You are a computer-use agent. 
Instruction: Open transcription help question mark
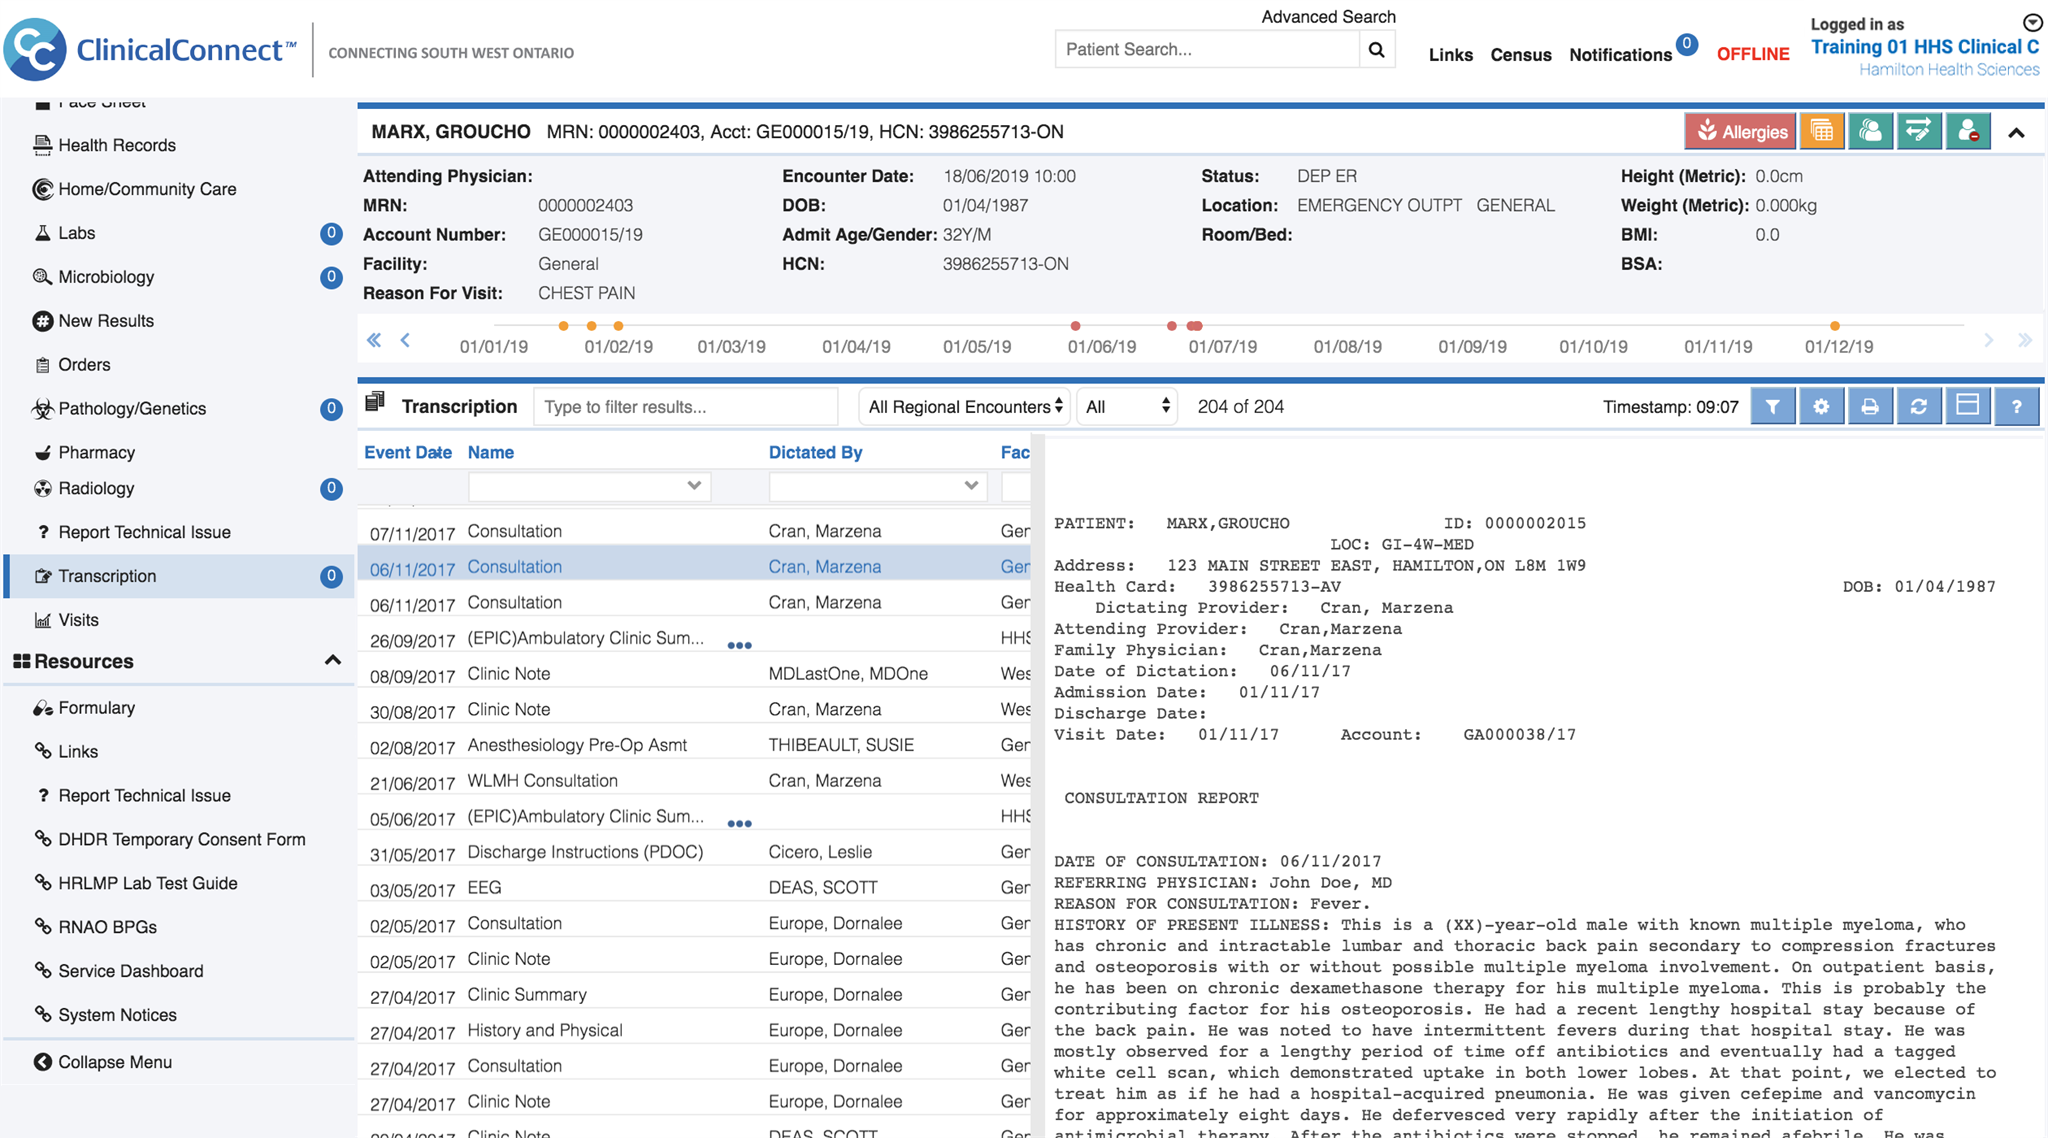[2016, 406]
